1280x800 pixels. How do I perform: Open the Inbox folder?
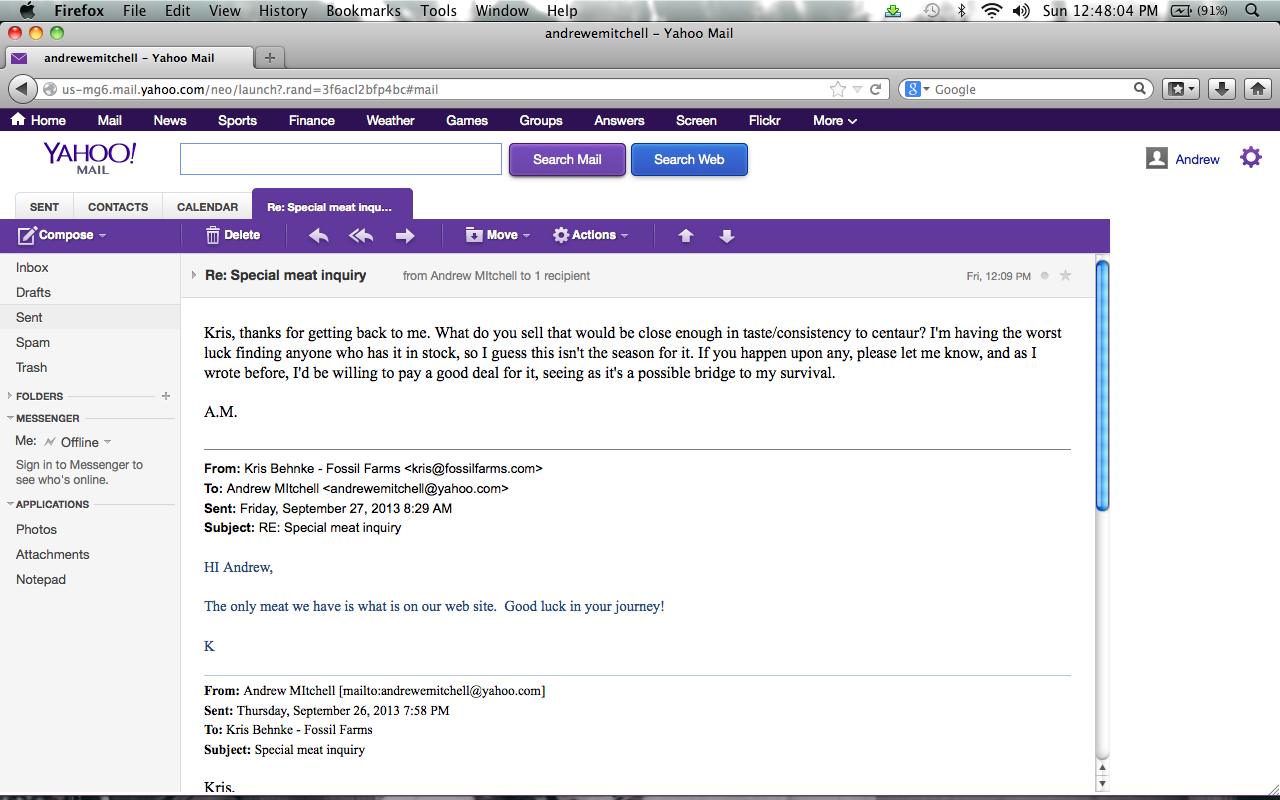[32, 267]
